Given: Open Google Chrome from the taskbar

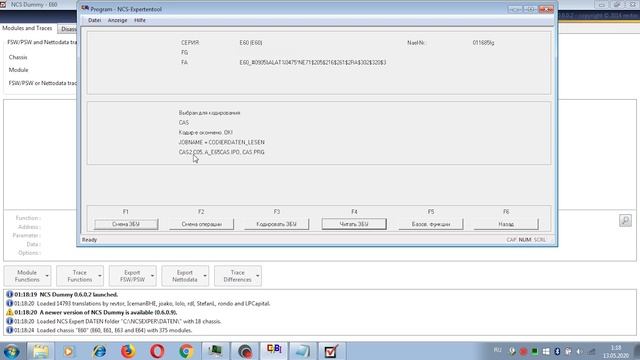Looking at the screenshot, I should coord(186,351).
